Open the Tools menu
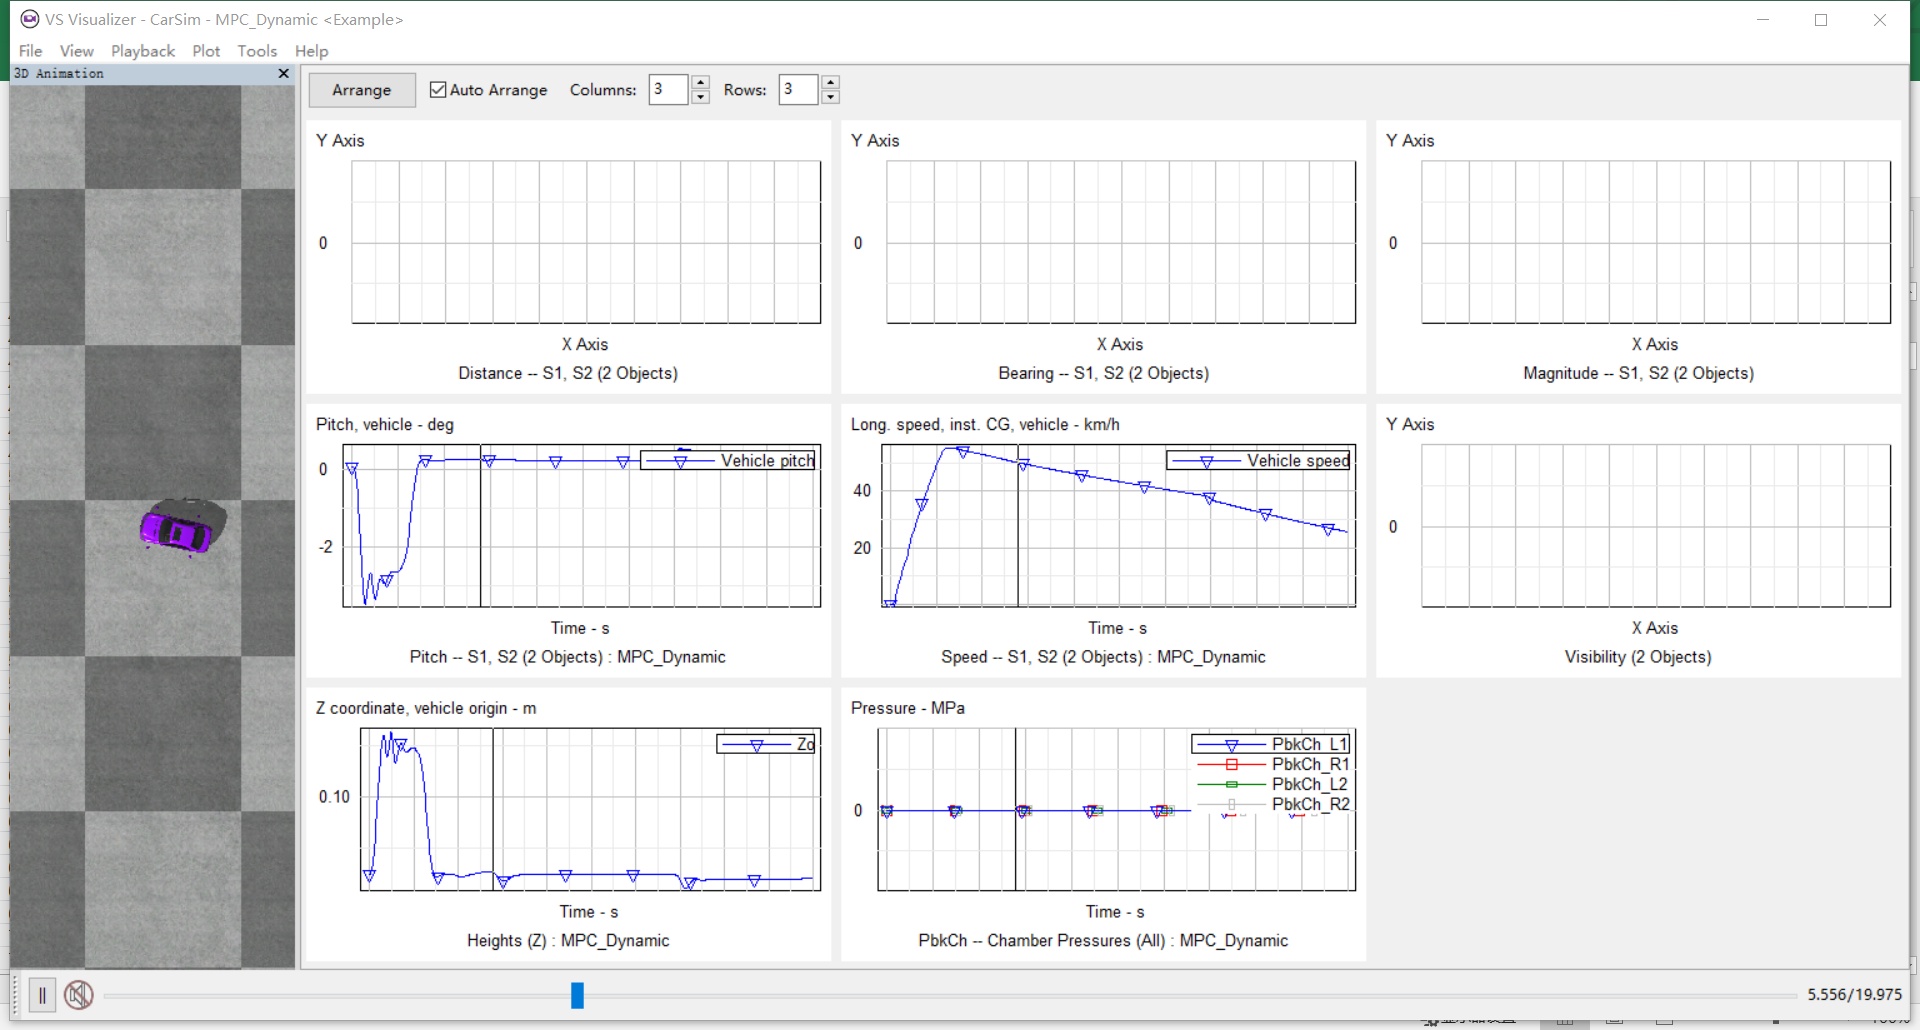Viewport: 1920px width, 1030px height. click(x=257, y=50)
